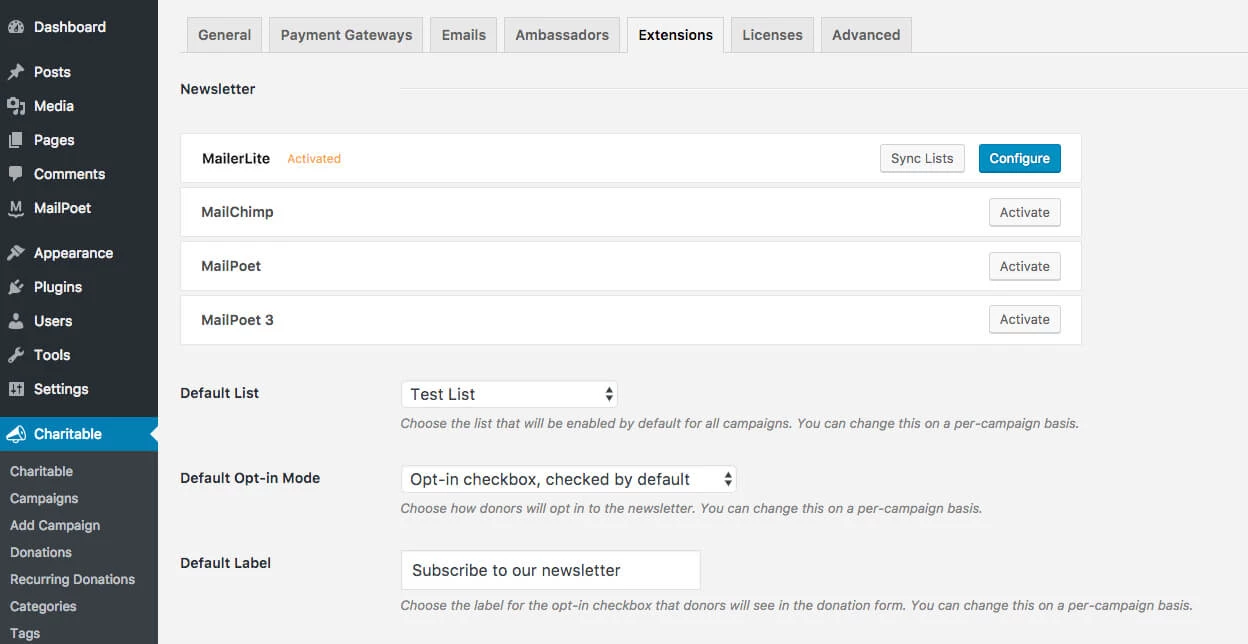Click the MailPoet M icon
Image resolution: width=1248 pixels, height=644 pixels.
point(16,208)
